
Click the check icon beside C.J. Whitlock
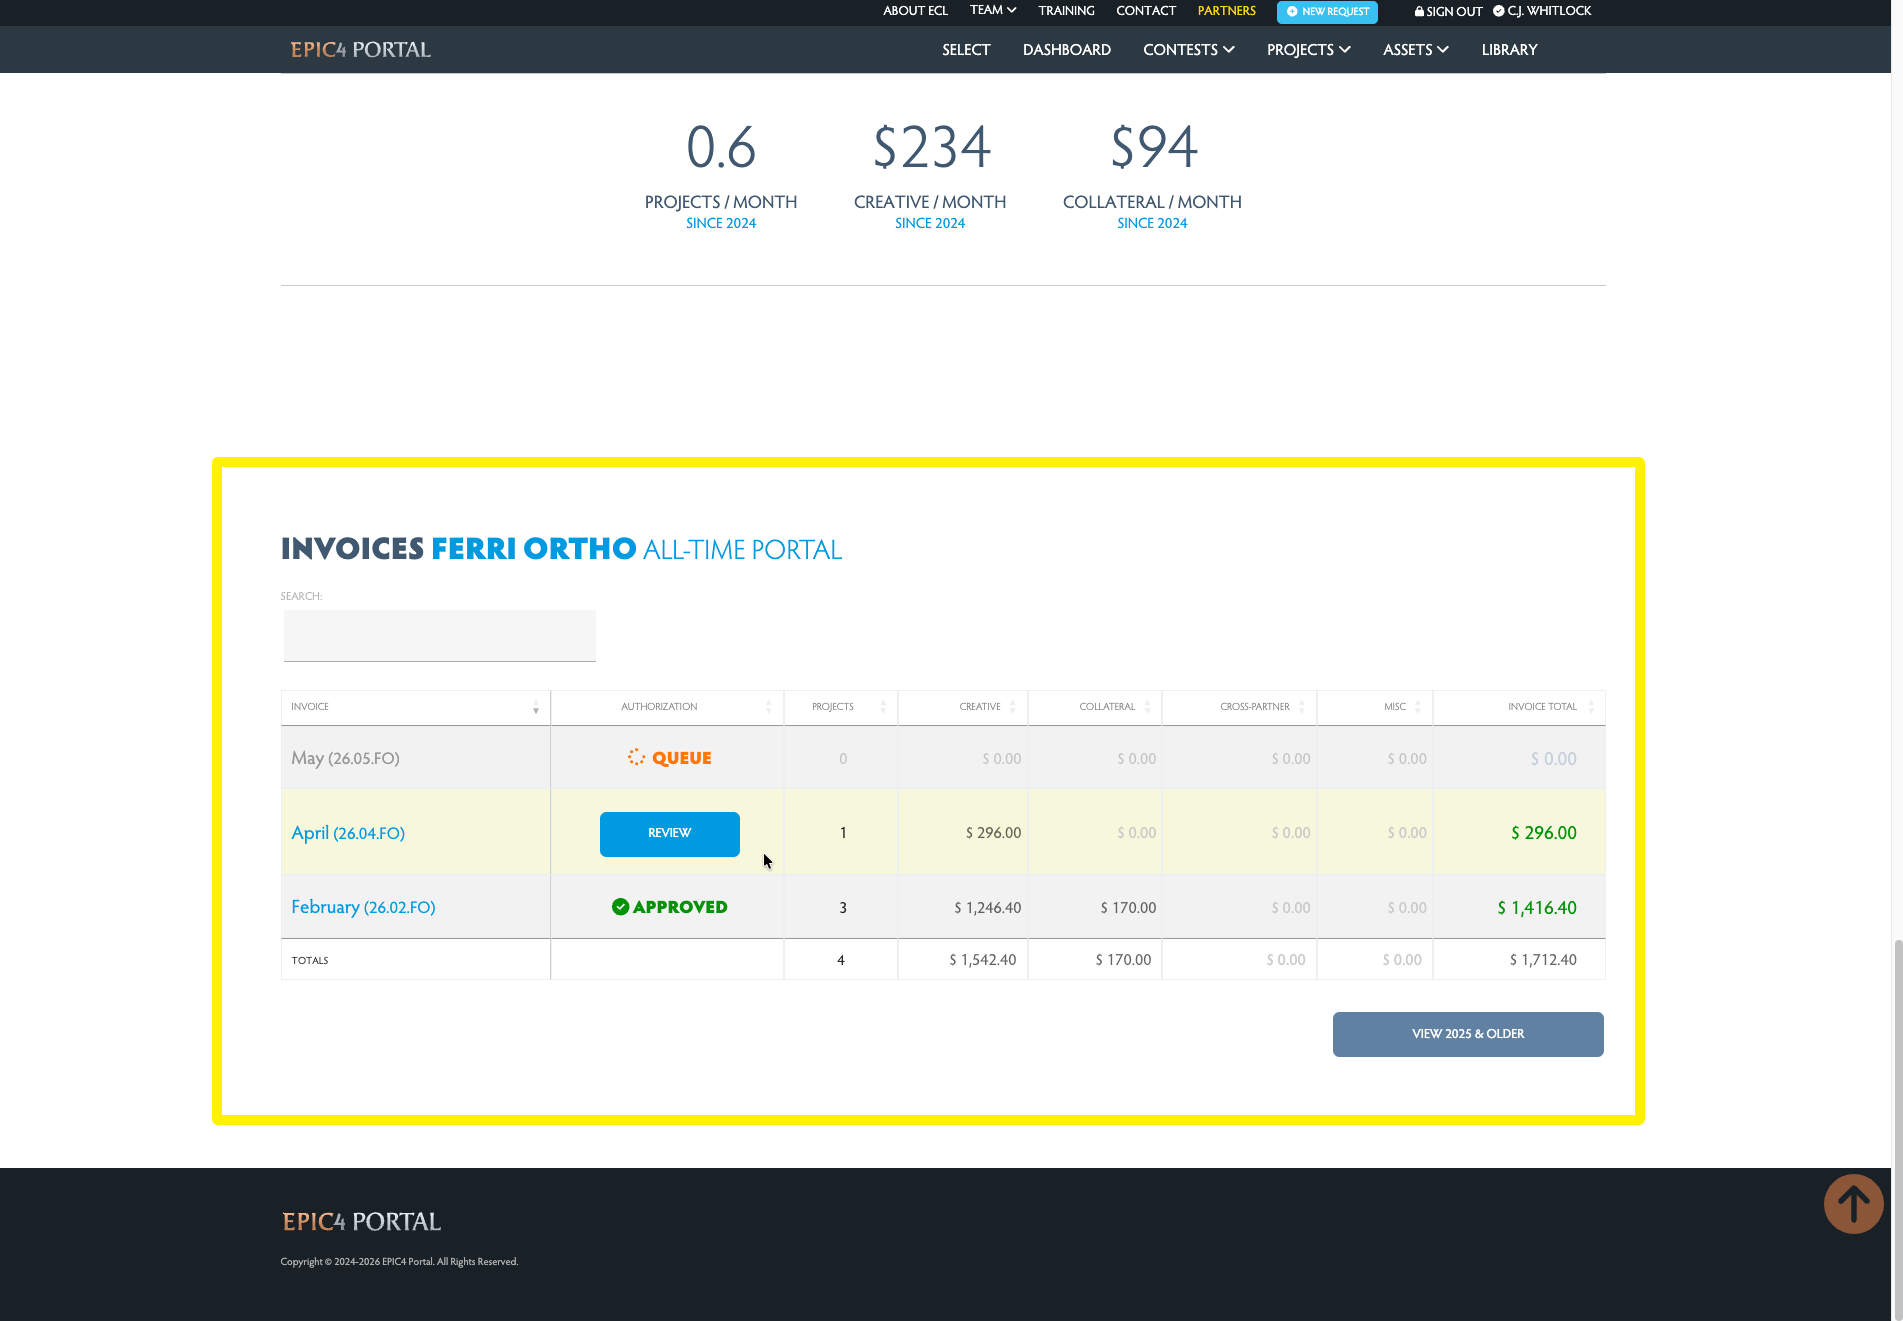pos(1498,11)
